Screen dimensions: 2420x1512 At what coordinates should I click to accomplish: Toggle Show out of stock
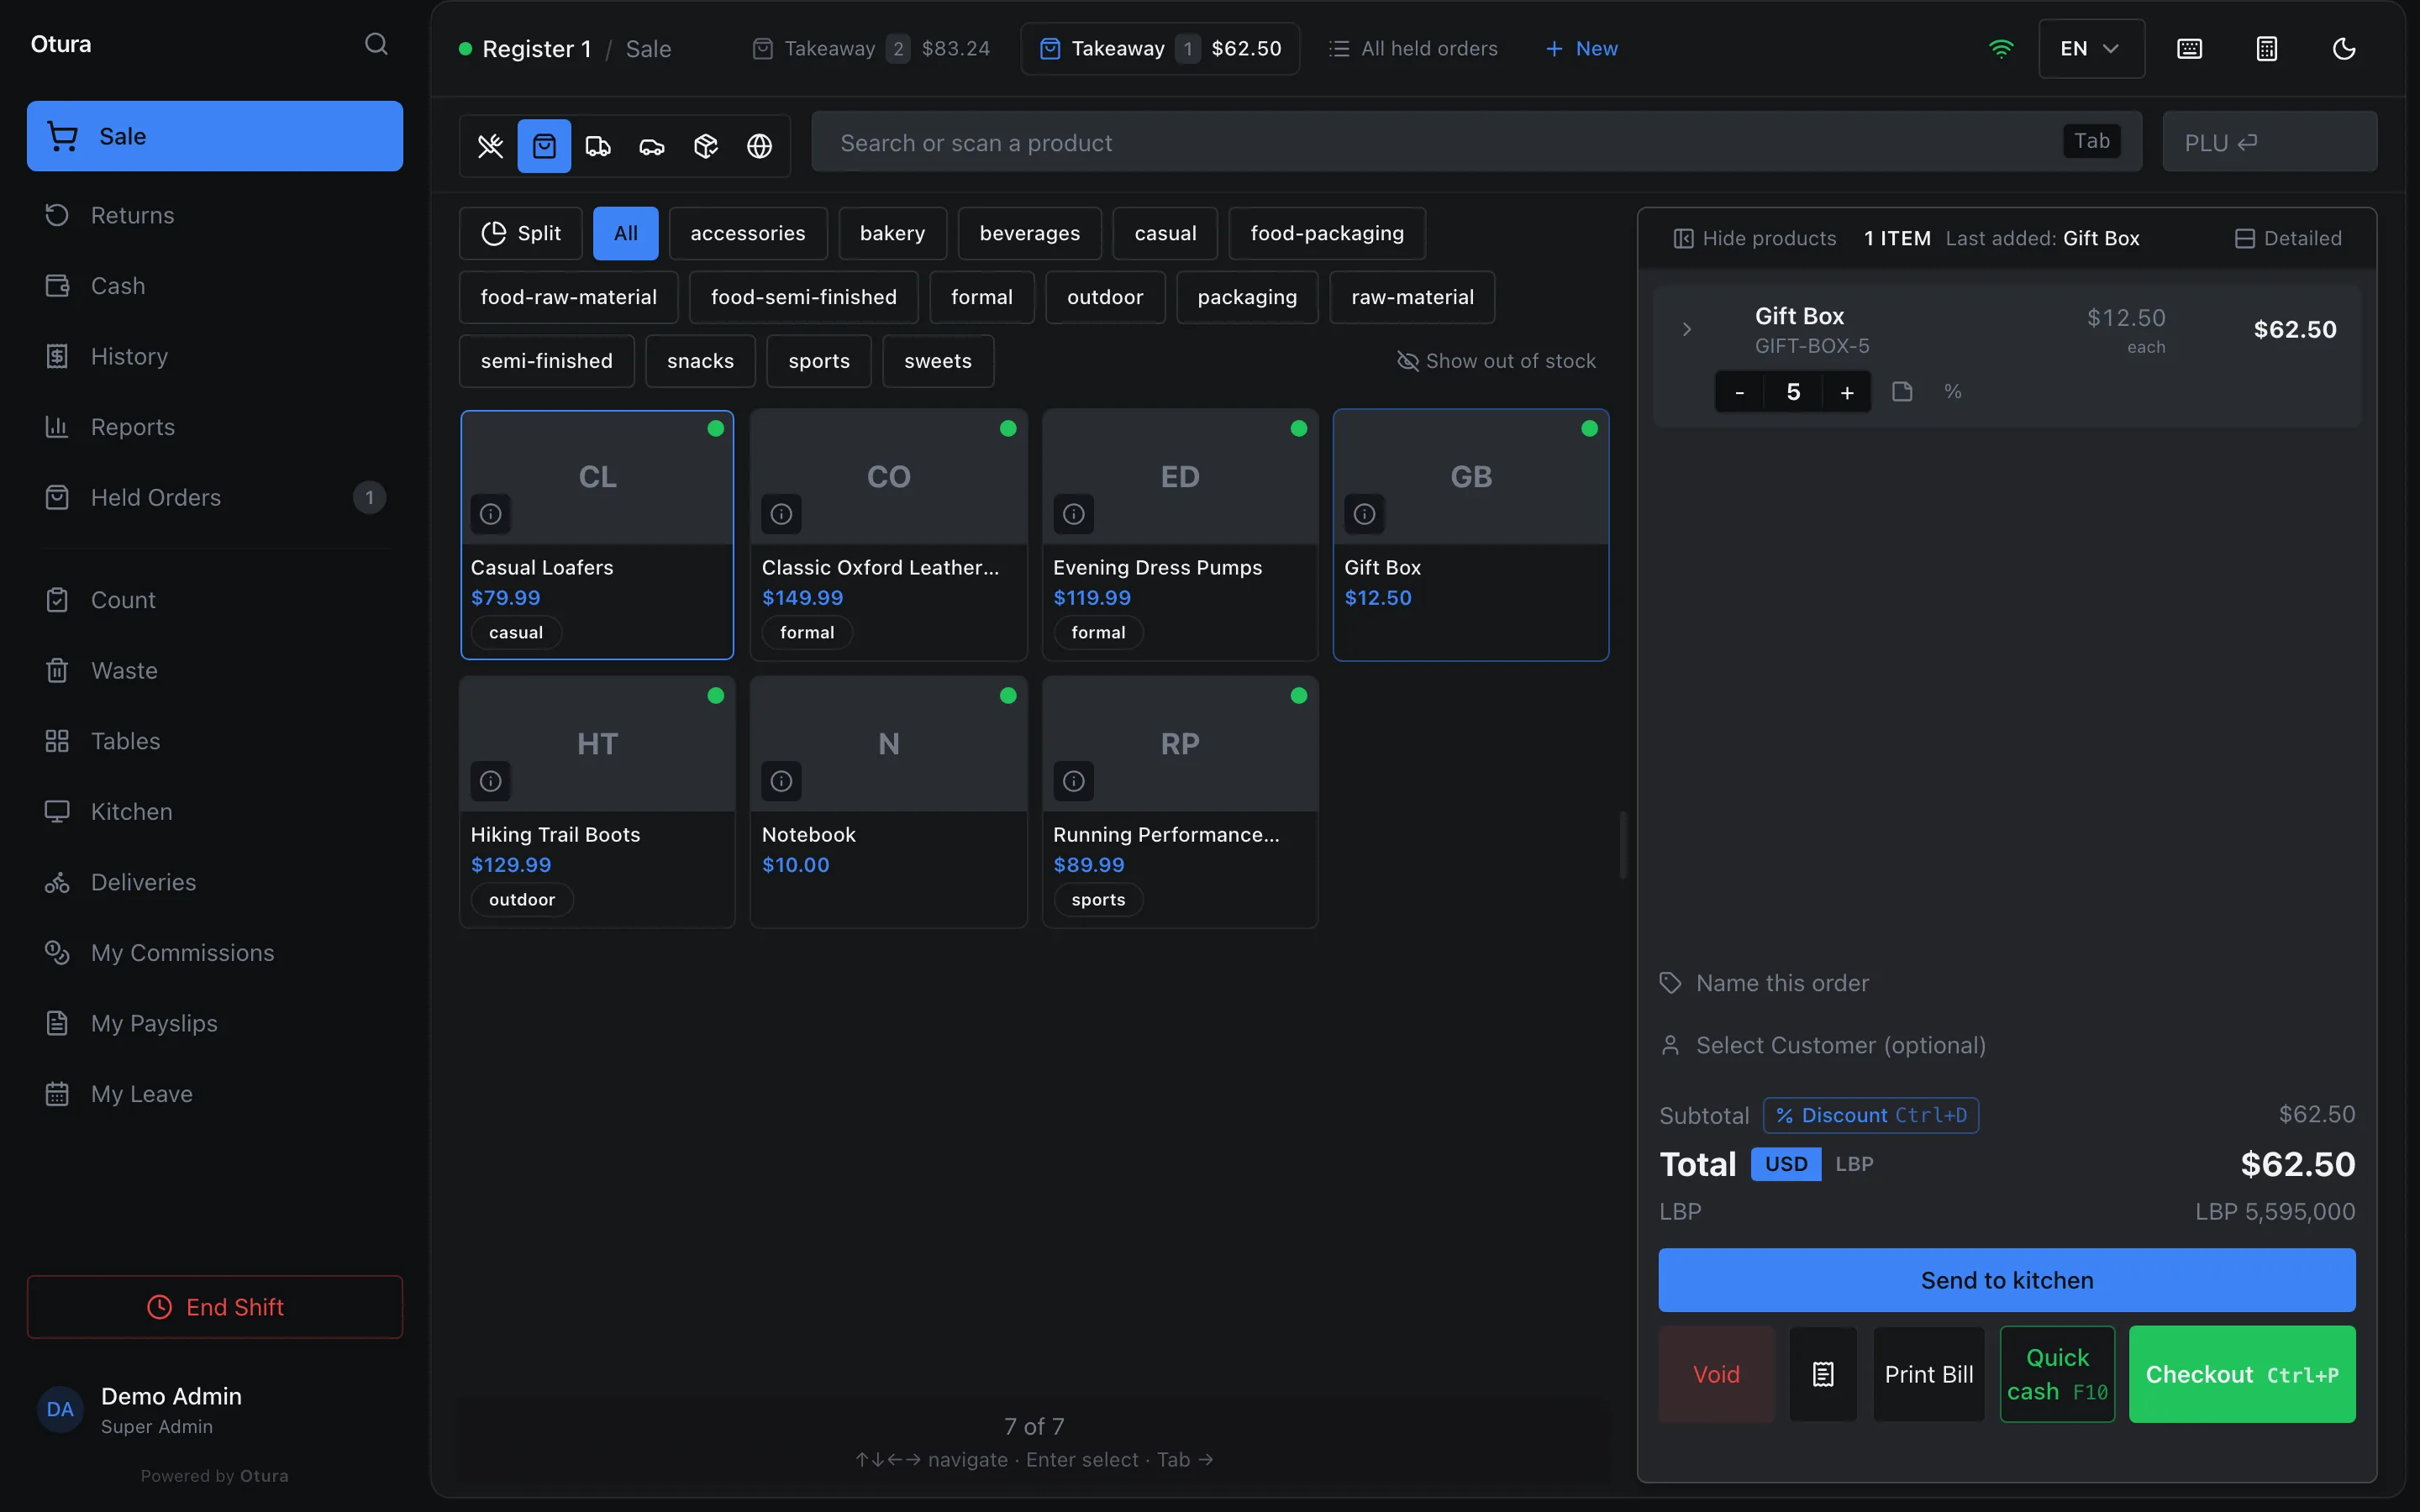[x=1496, y=361]
